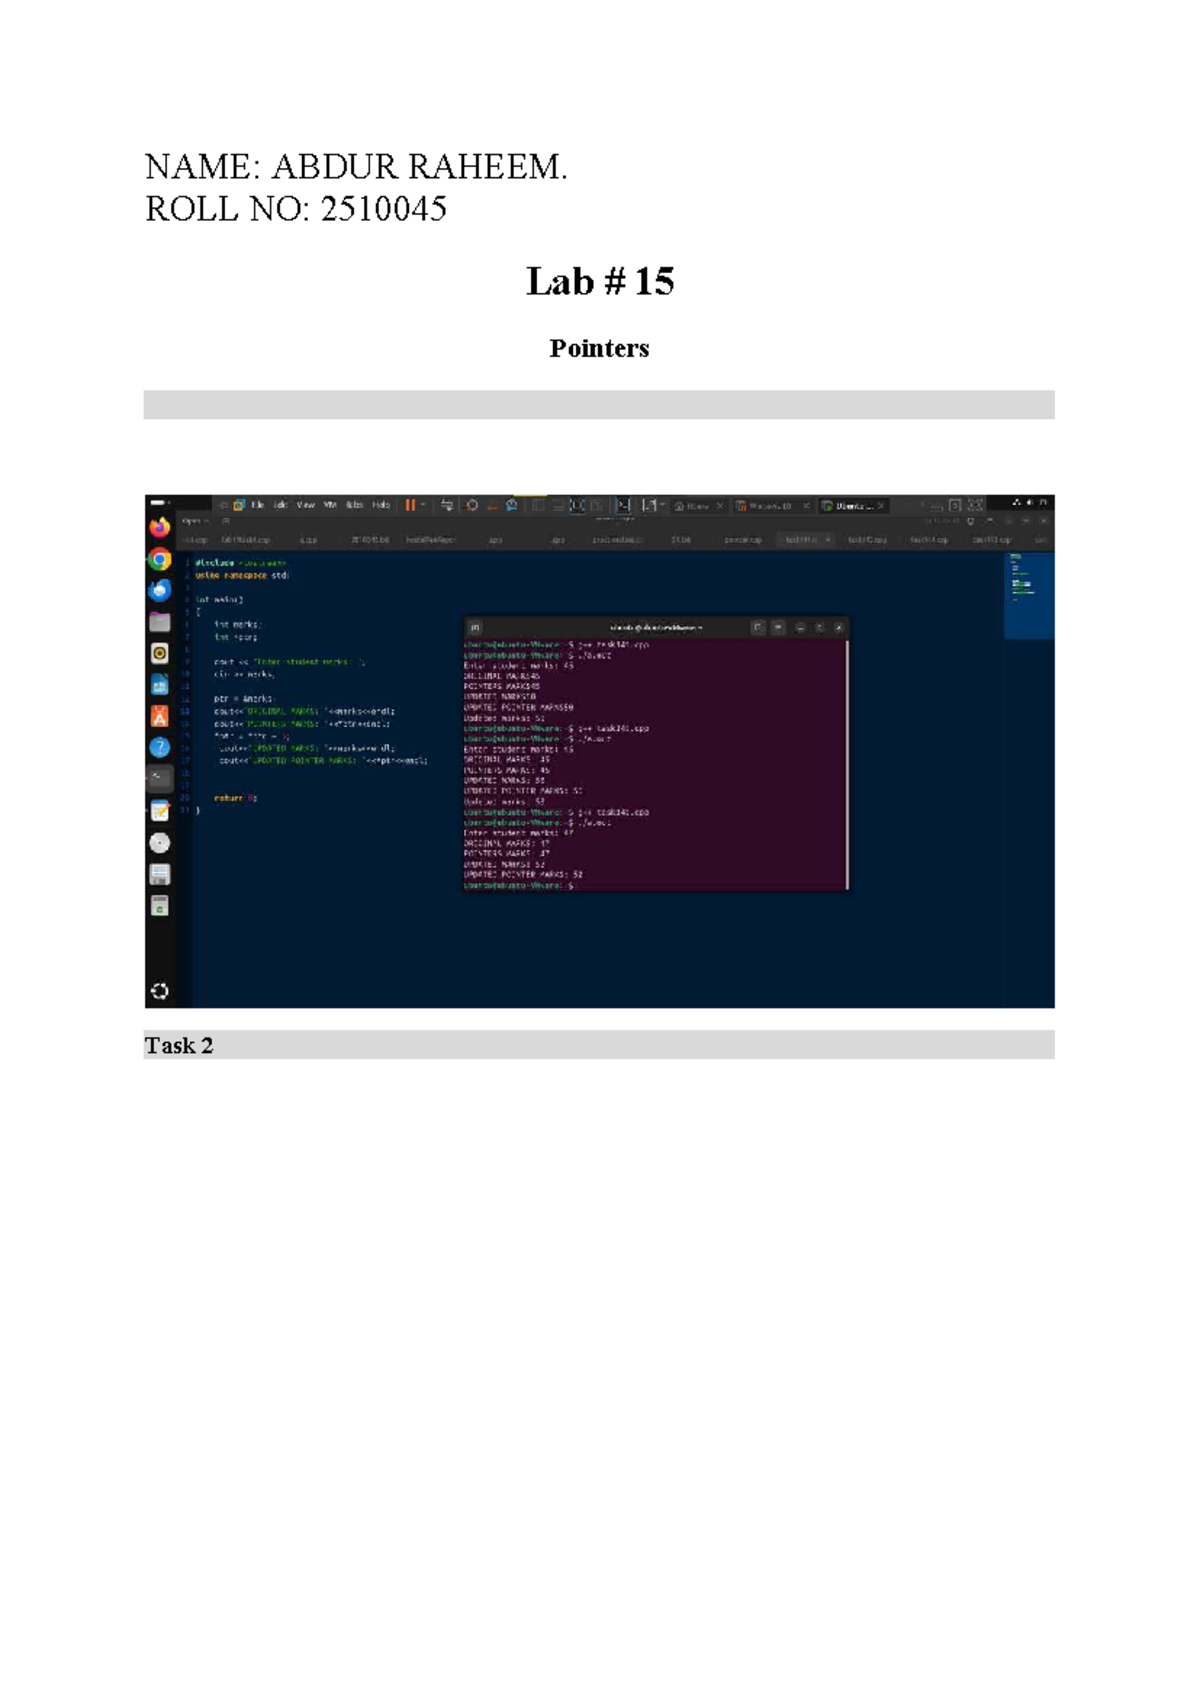Open the Trash icon in dock
This screenshot has width=1200, height=1696.
pyautogui.click(x=159, y=906)
